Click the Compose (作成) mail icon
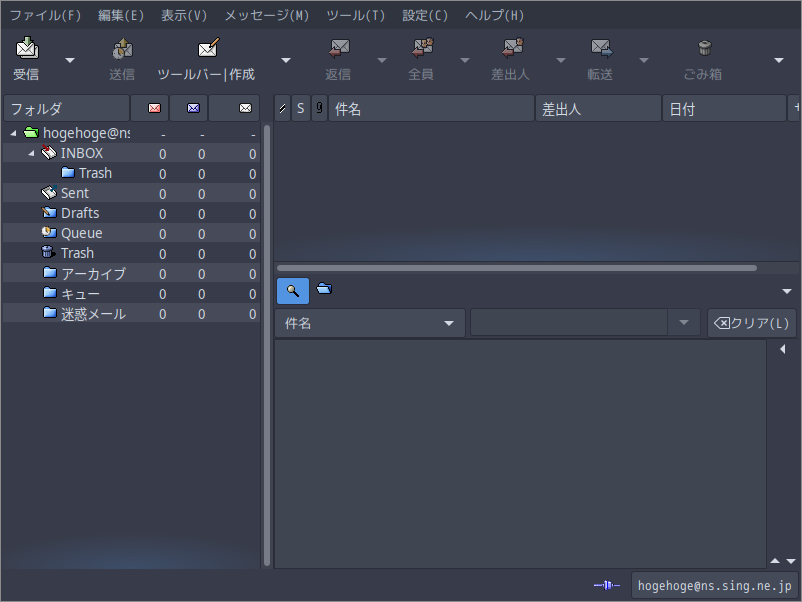This screenshot has height=602, width=802. point(208,48)
